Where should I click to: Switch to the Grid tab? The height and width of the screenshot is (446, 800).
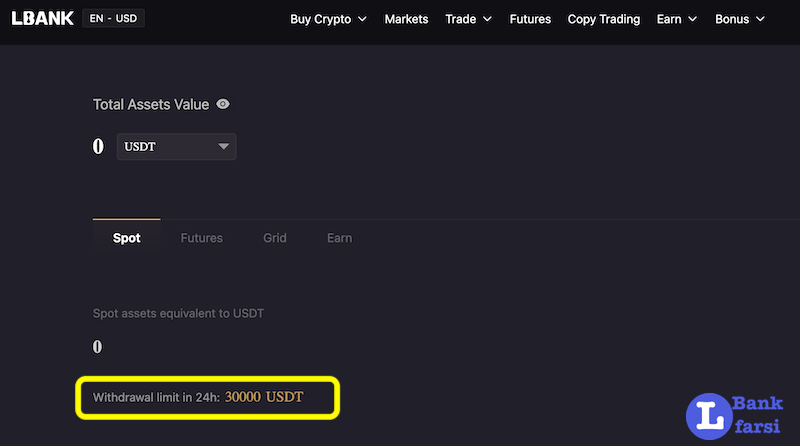pyautogui.click(x=275, y=238)
